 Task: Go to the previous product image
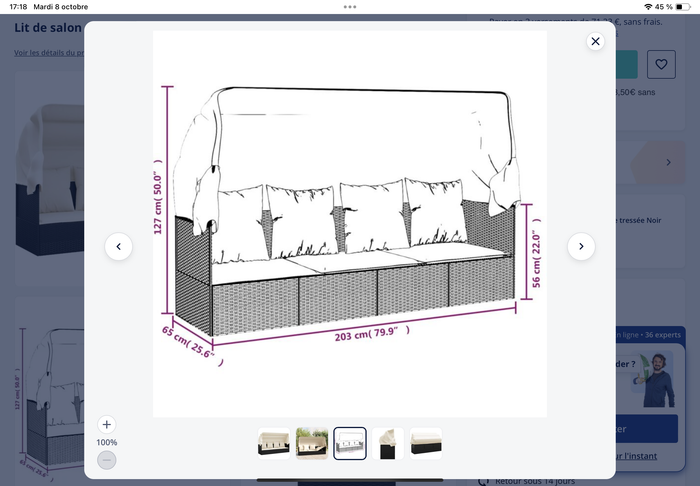coord(118,246)
